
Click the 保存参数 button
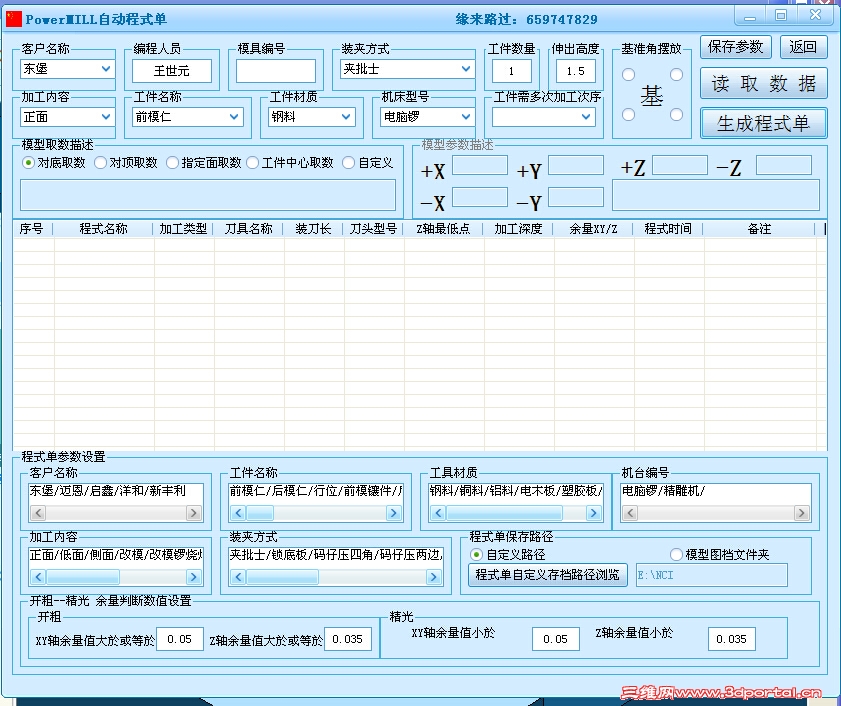(x=735, y=47)
